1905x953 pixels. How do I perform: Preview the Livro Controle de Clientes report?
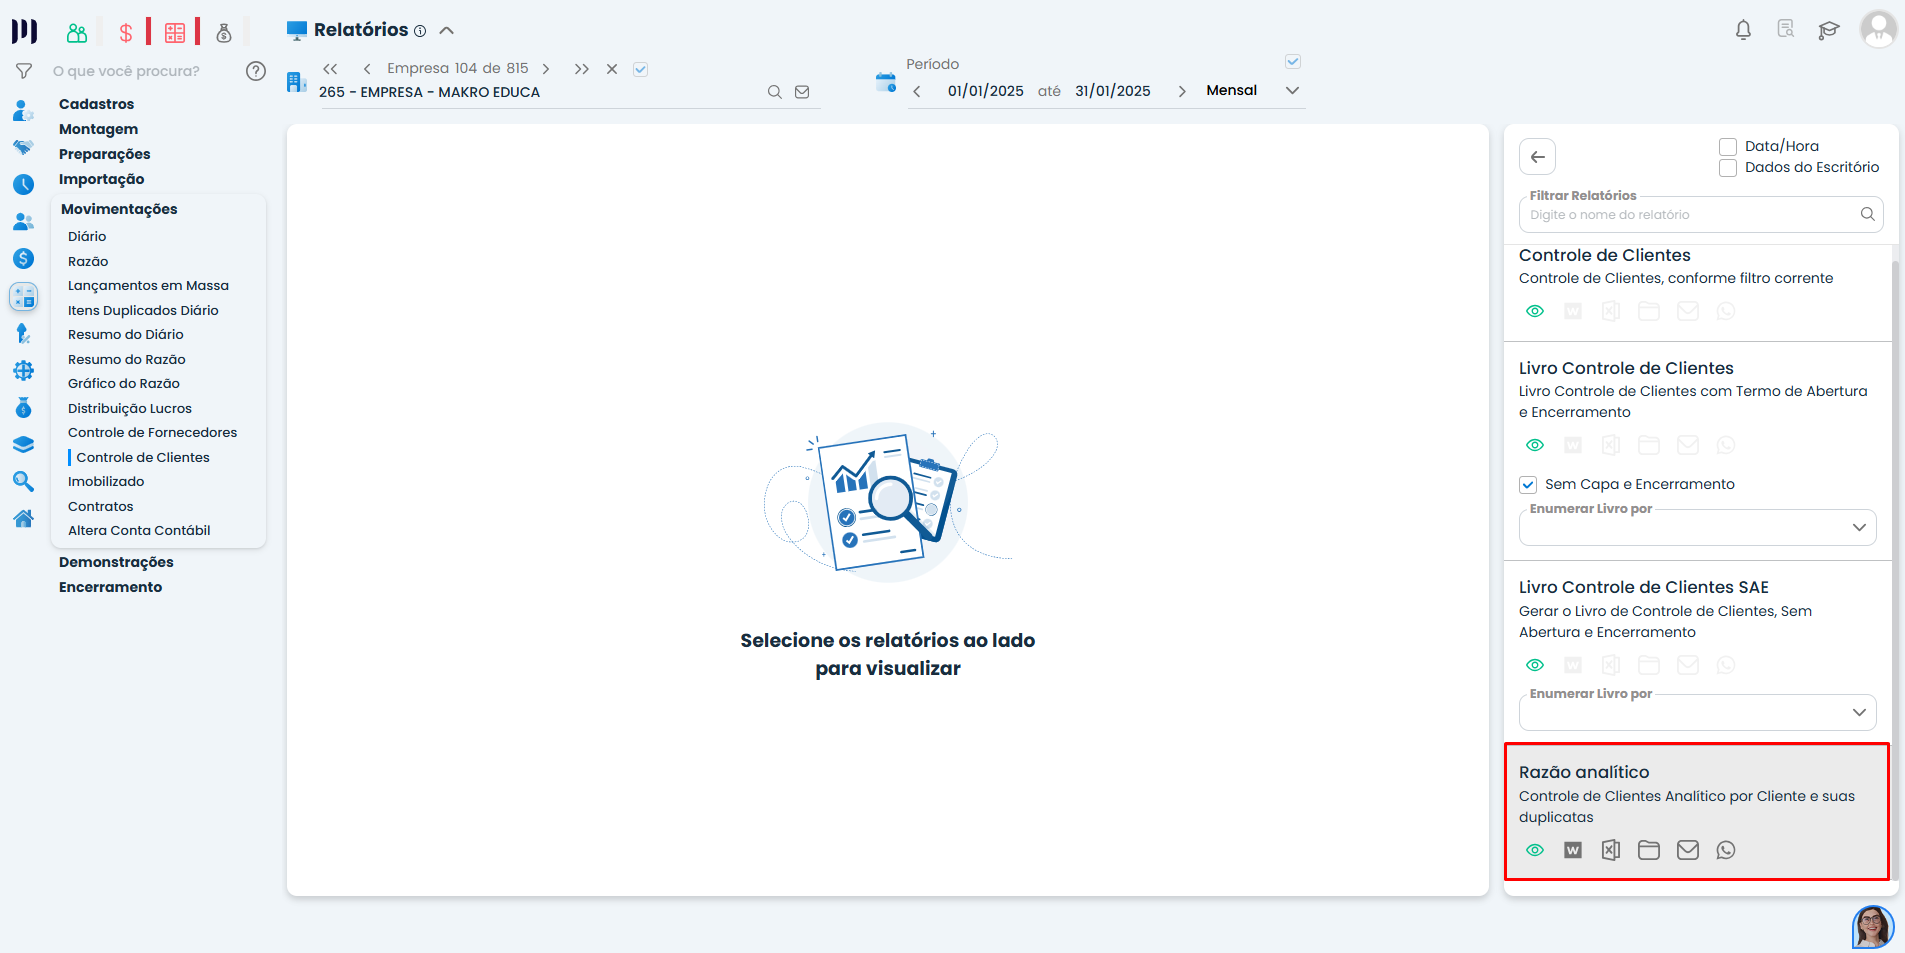click(x=1535, y=445)
